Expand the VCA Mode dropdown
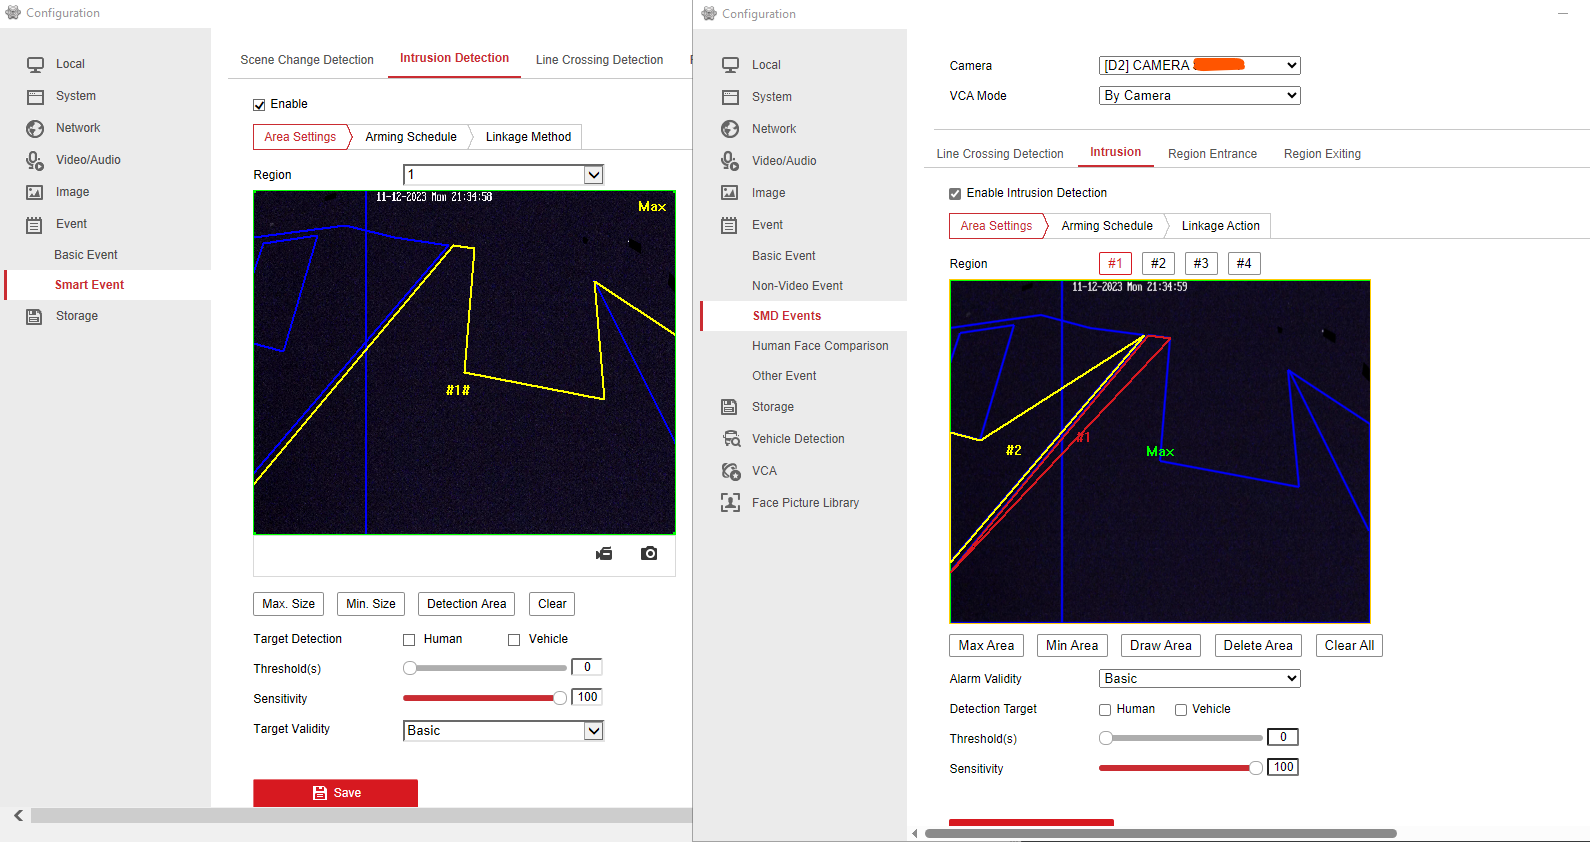 click(1198, 96)
